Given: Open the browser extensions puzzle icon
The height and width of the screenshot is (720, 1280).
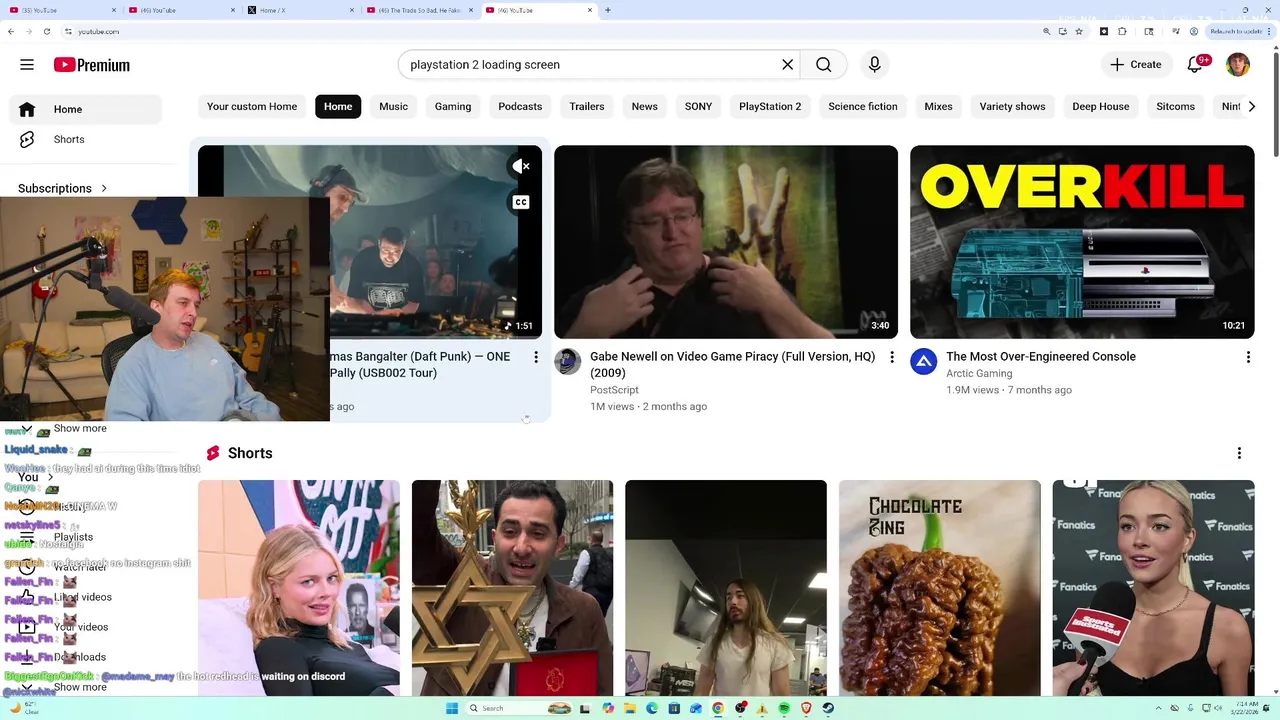Looking at the screenshot, I should [x=1122, y=31].
